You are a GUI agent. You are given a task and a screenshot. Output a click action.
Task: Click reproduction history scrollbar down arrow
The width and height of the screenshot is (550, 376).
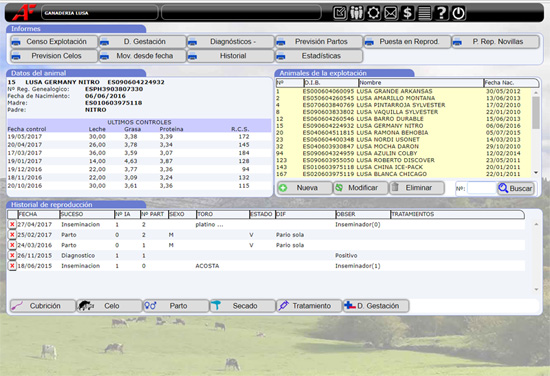[x=536, y=289]
